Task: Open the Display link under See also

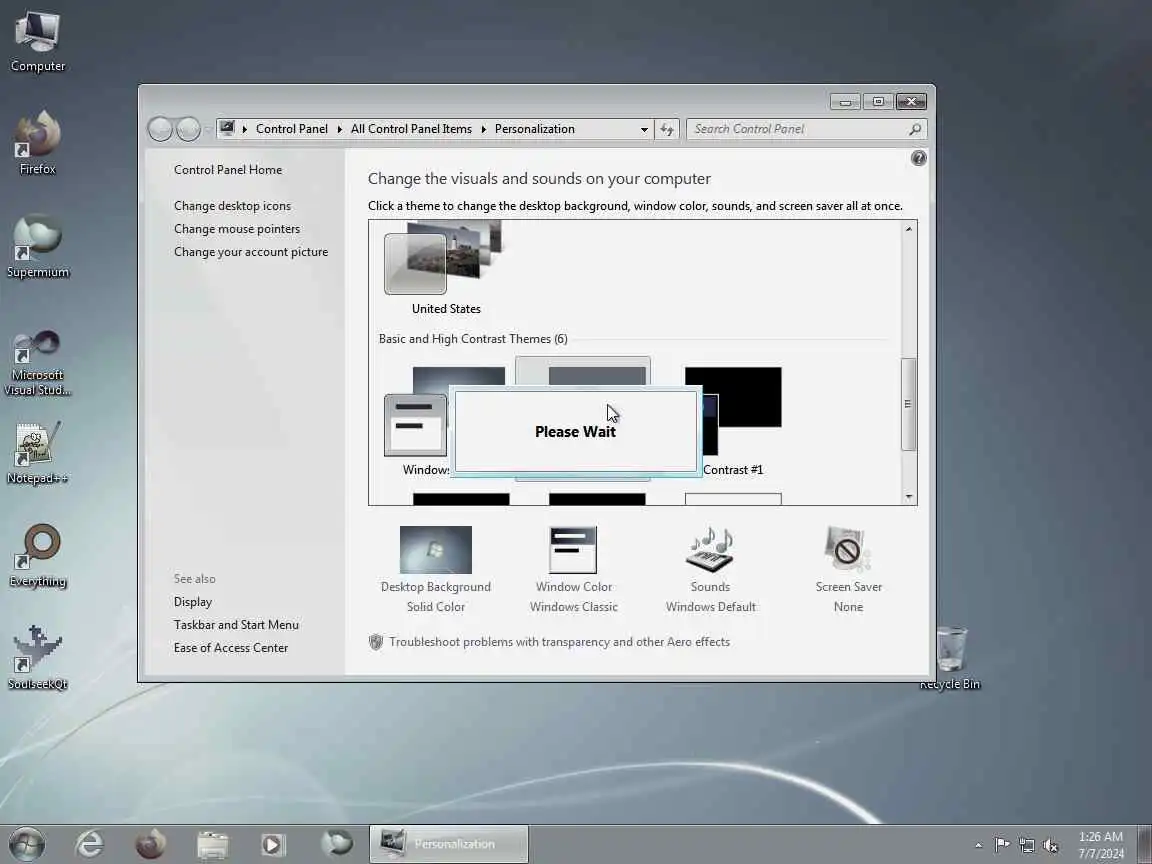Action: (192, 602)
